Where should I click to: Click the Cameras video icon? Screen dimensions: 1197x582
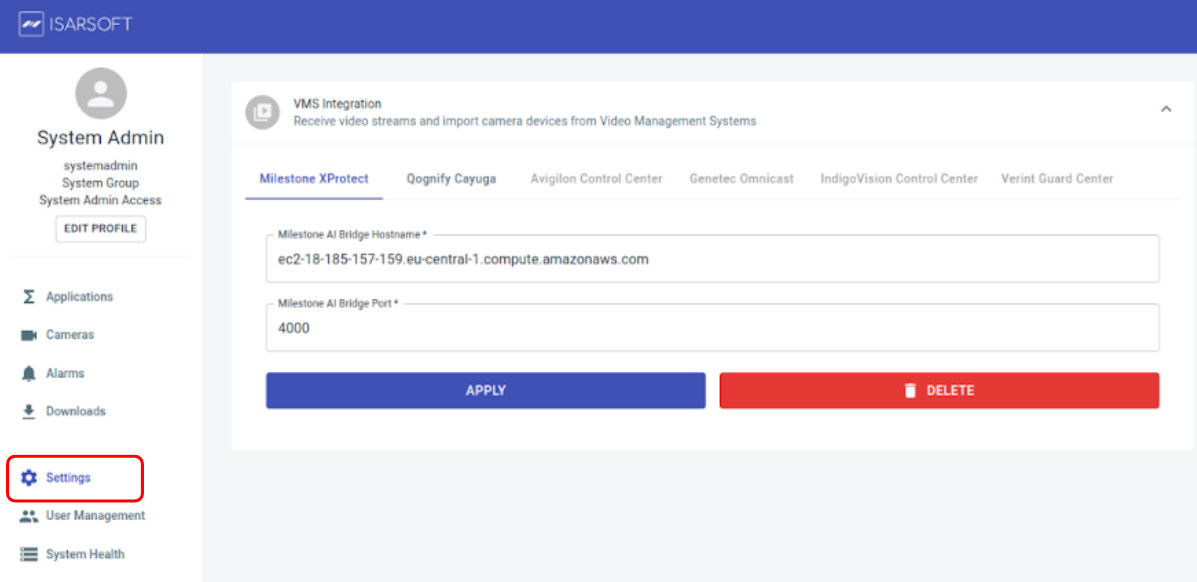(29, 335)
